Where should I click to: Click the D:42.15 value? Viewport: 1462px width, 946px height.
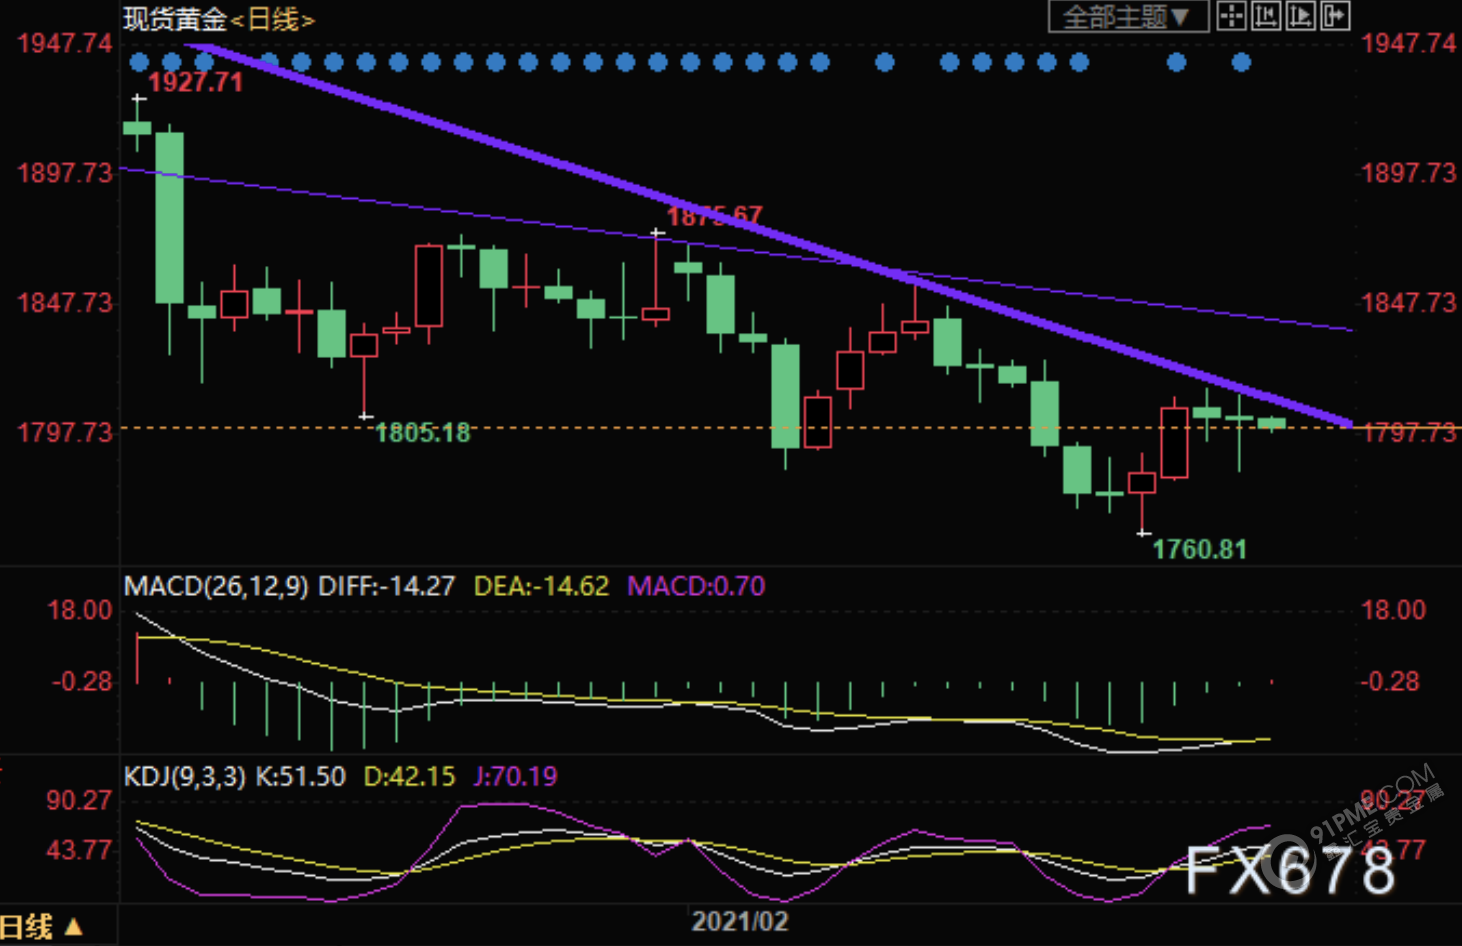tap(409, 776)
